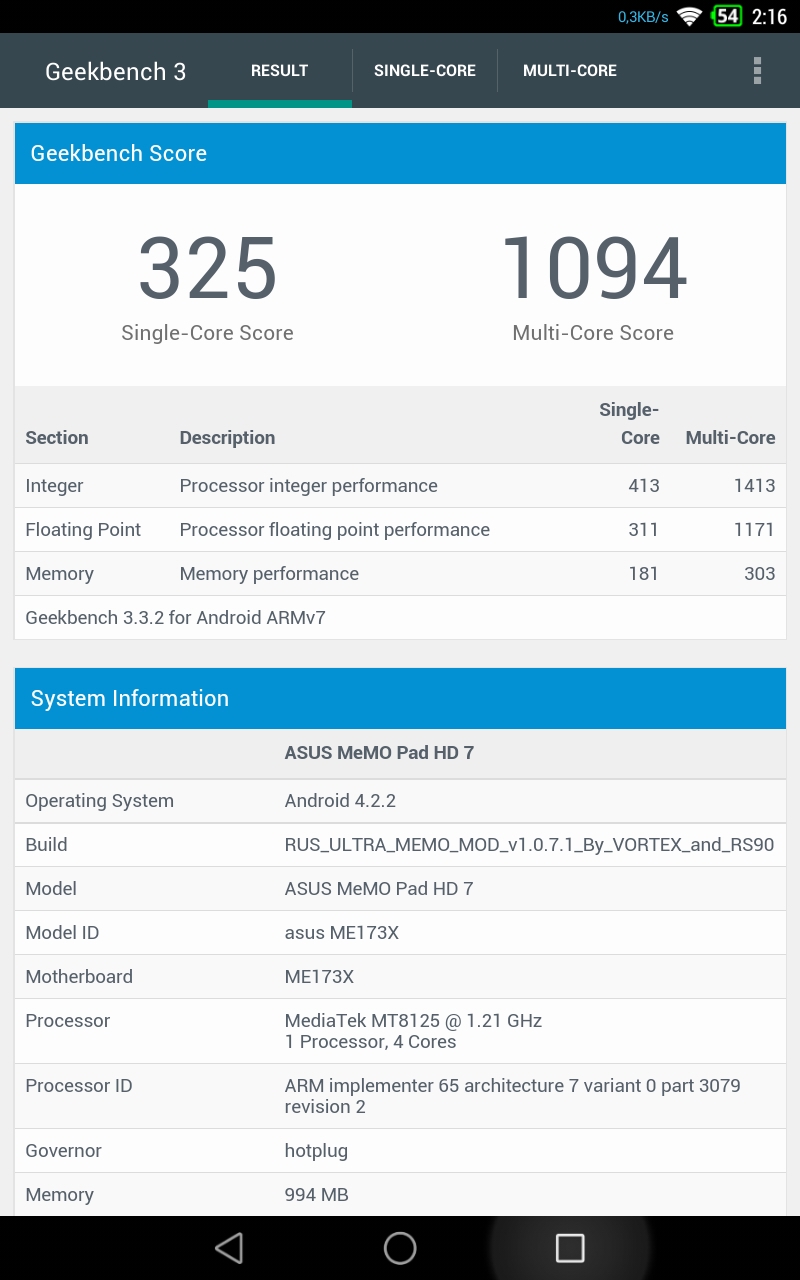Tap Integer multi-core value 1413
This screenshot has width=800, height=1280.
[x=754, y=486]
